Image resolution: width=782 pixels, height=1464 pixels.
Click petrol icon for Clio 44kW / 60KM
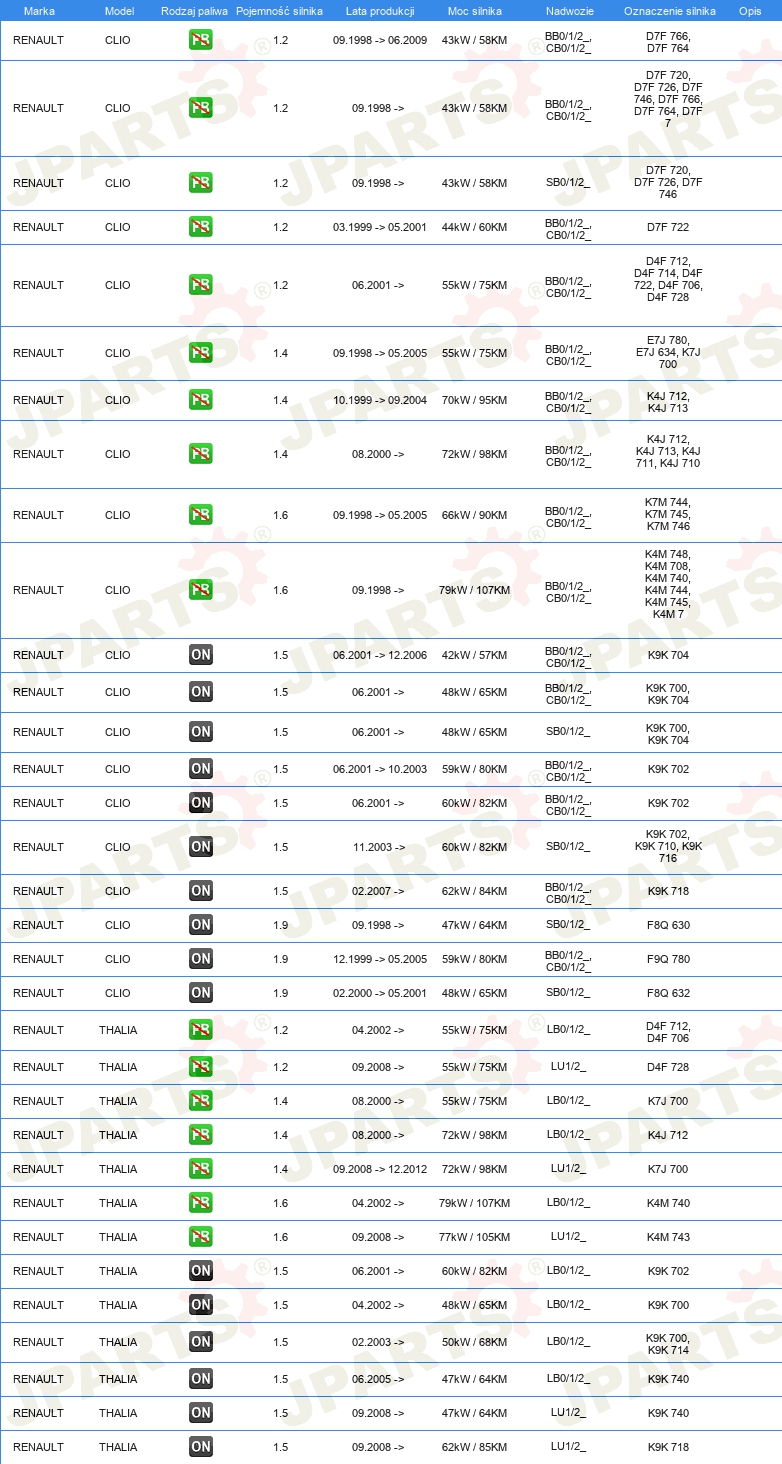pyautogui.click(x=200, y=227)
